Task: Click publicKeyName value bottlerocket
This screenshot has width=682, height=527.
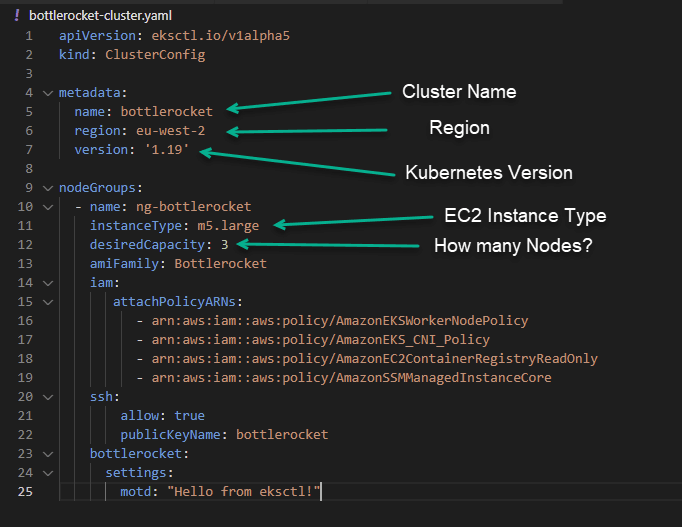Action: coord(282,435)
